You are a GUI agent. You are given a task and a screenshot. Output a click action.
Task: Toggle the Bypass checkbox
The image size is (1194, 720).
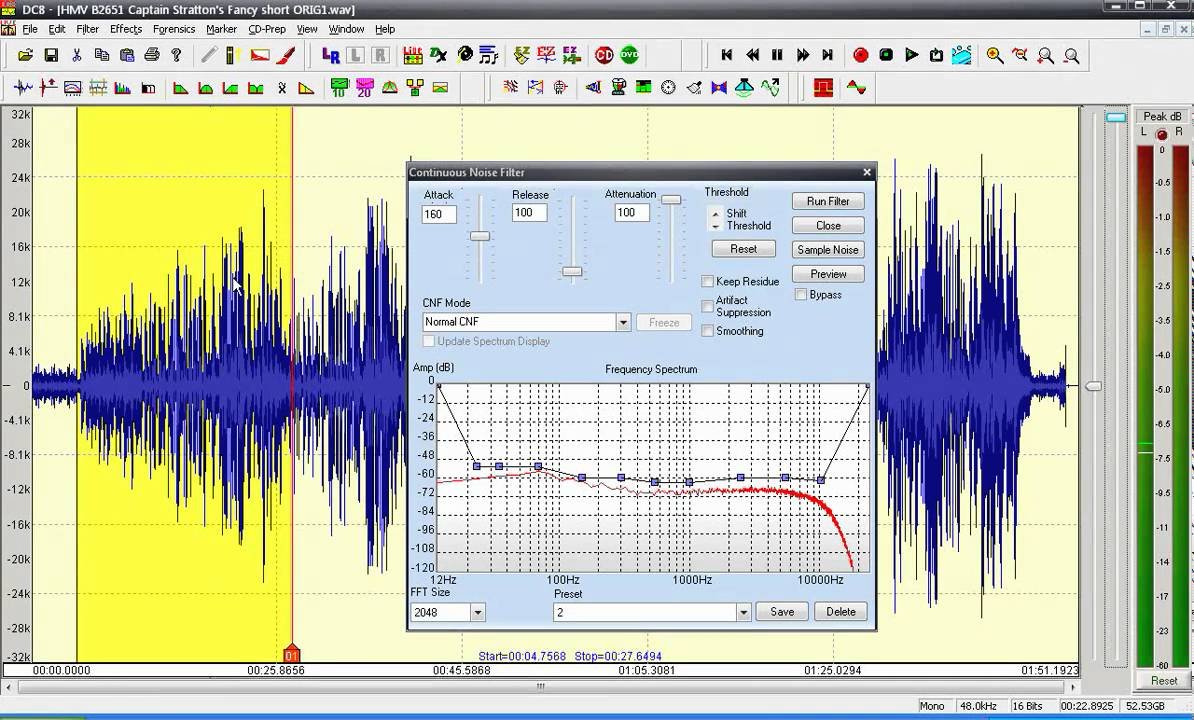(x=801, y=295)
